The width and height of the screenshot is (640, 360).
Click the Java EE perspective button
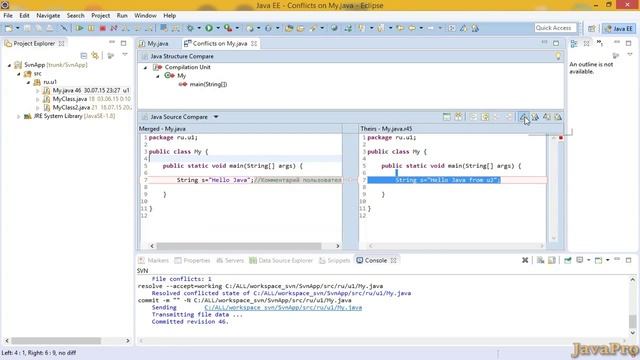(x=619, y=28)
